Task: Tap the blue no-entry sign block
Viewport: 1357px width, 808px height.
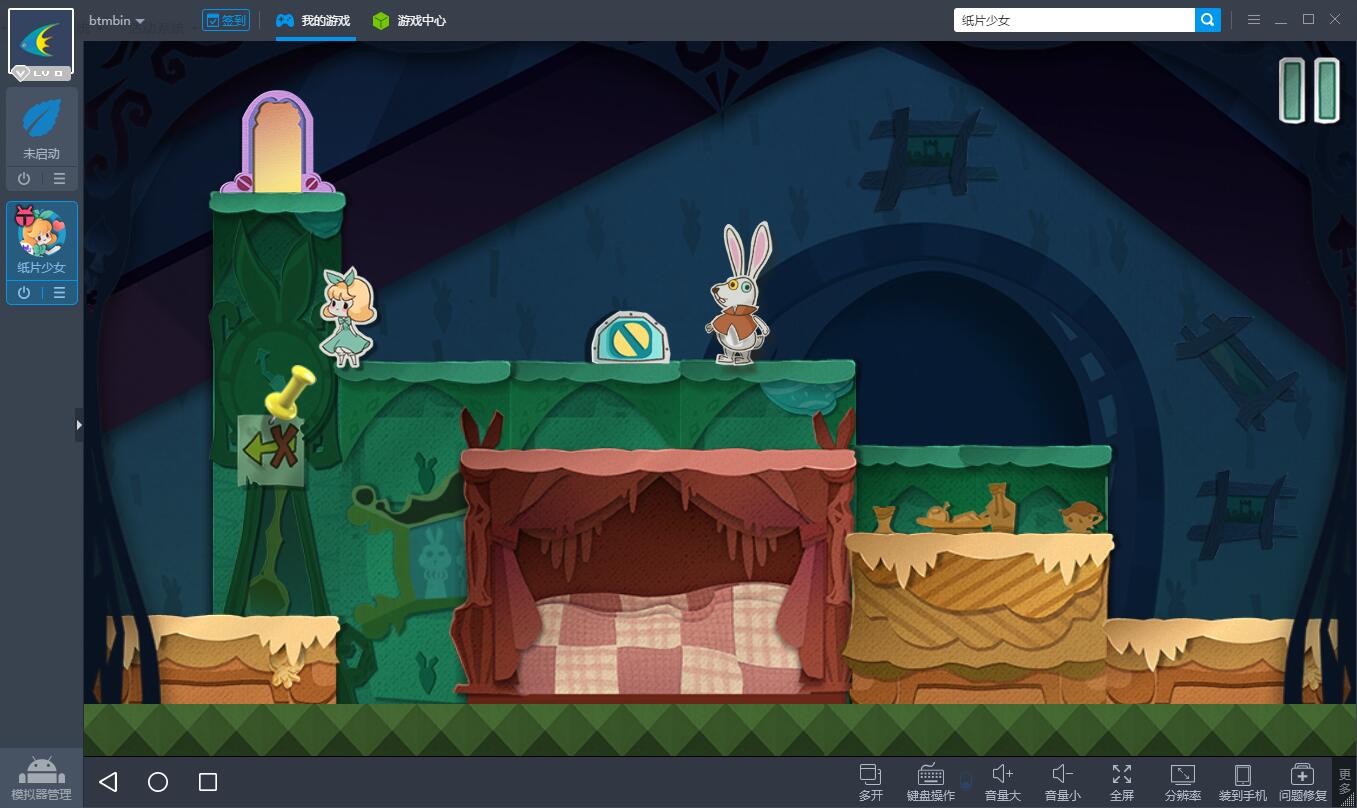Action: [x=631, y=337]
